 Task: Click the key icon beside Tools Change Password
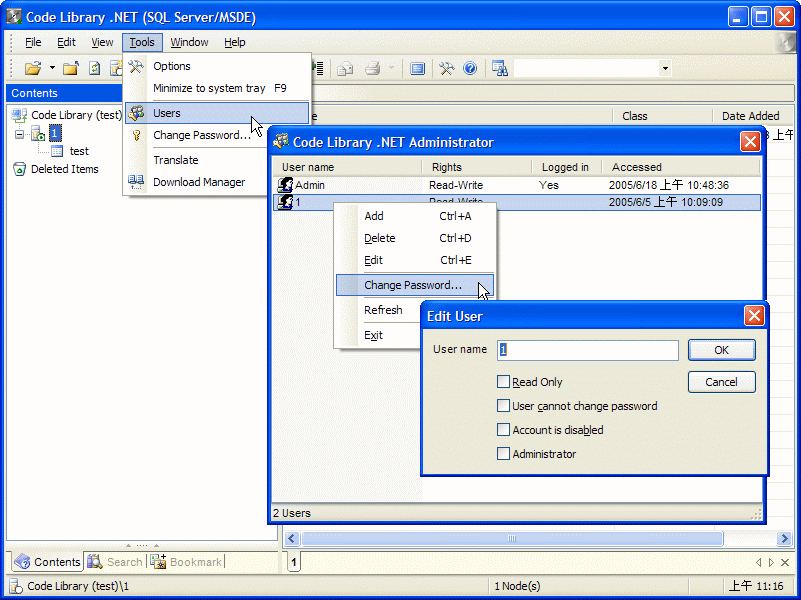coord(136,135)
